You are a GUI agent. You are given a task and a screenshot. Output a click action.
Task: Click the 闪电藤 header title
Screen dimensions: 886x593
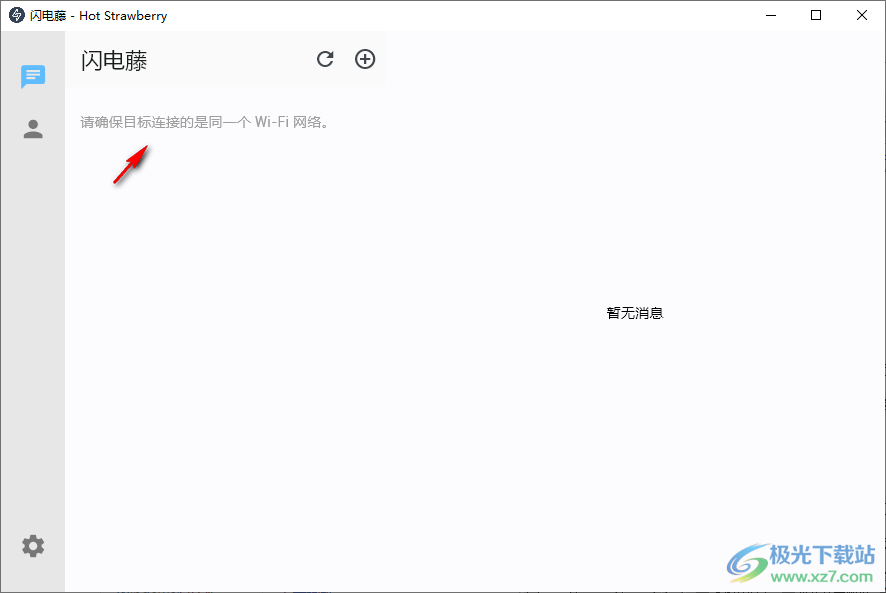(x=113, y=60)
